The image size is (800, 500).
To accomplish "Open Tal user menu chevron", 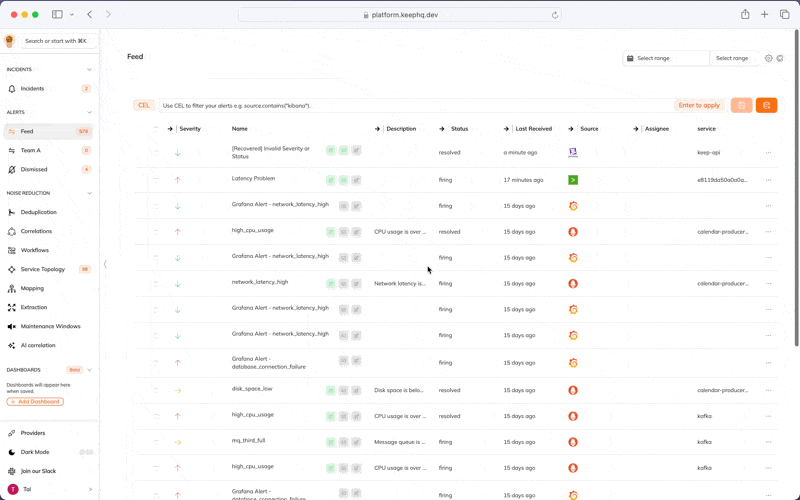I will click(90, 489).
